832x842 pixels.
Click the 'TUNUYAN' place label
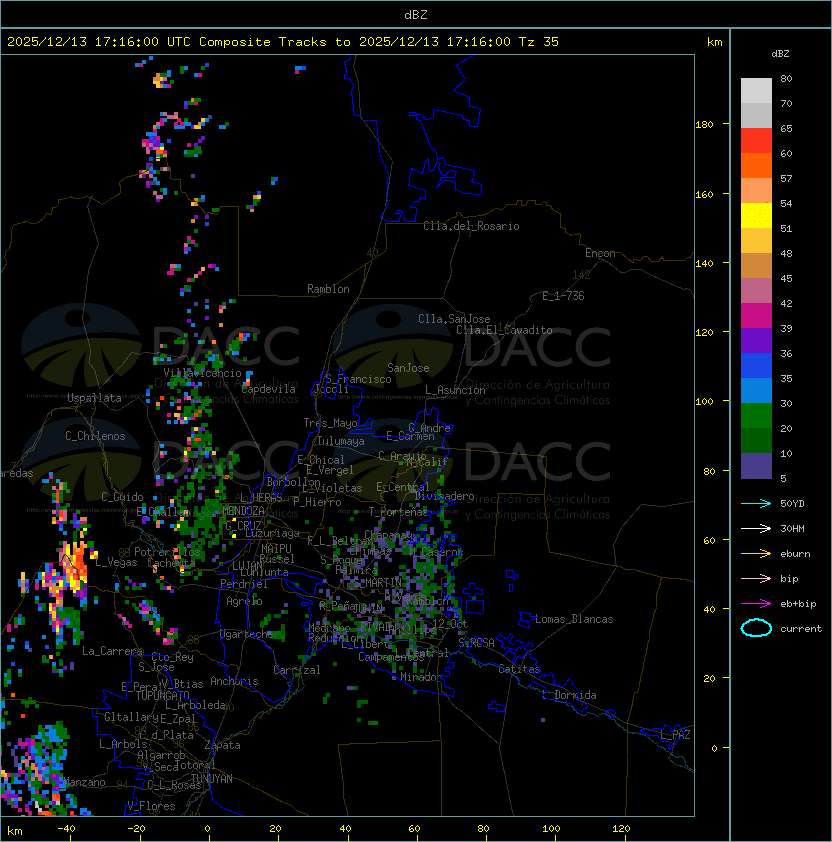tap(212, 779)
